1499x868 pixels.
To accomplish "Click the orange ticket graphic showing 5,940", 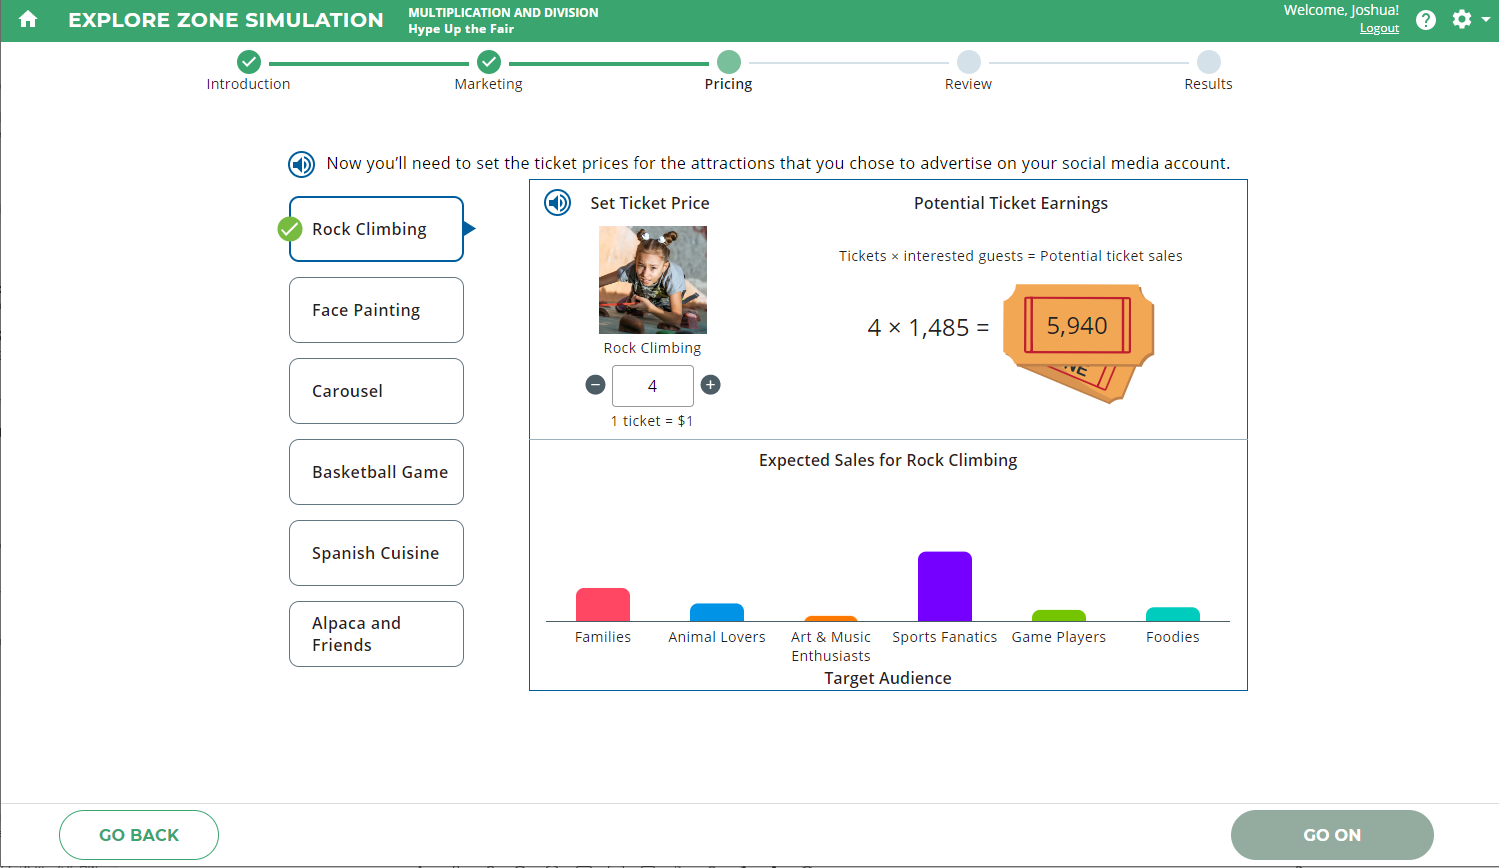I will pos(1078,325).
